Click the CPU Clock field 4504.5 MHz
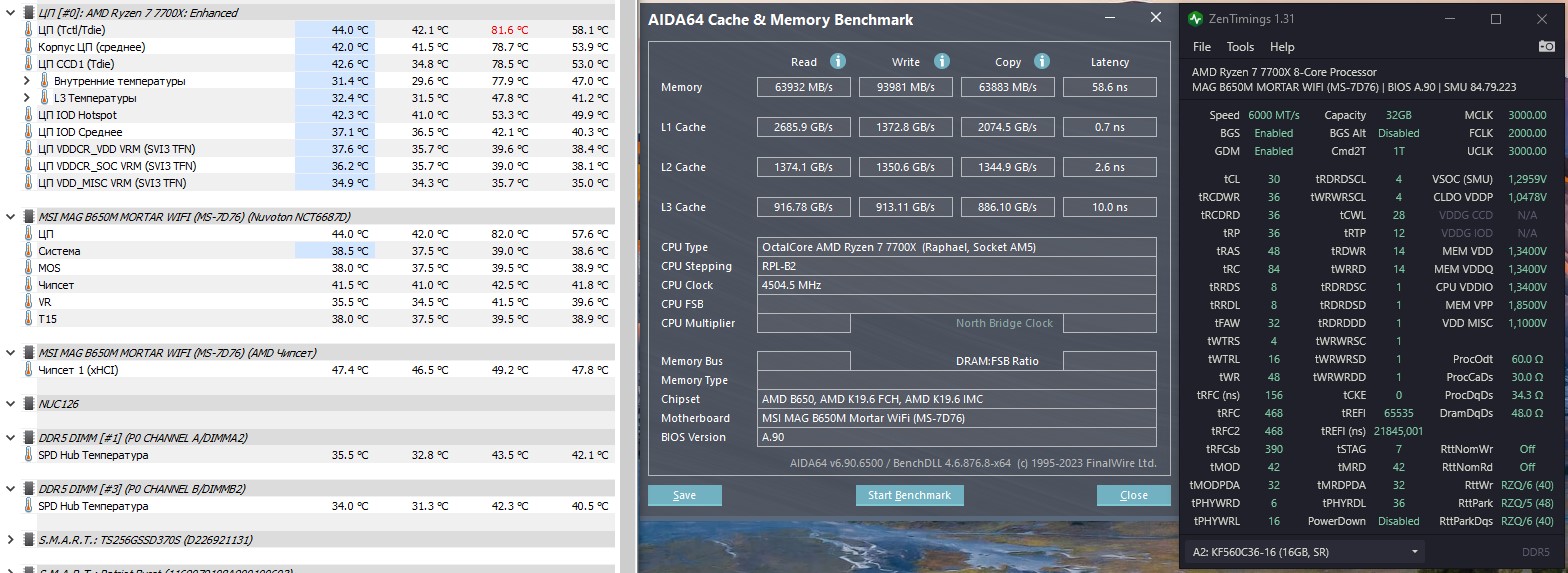 click(x=957, y=285)
